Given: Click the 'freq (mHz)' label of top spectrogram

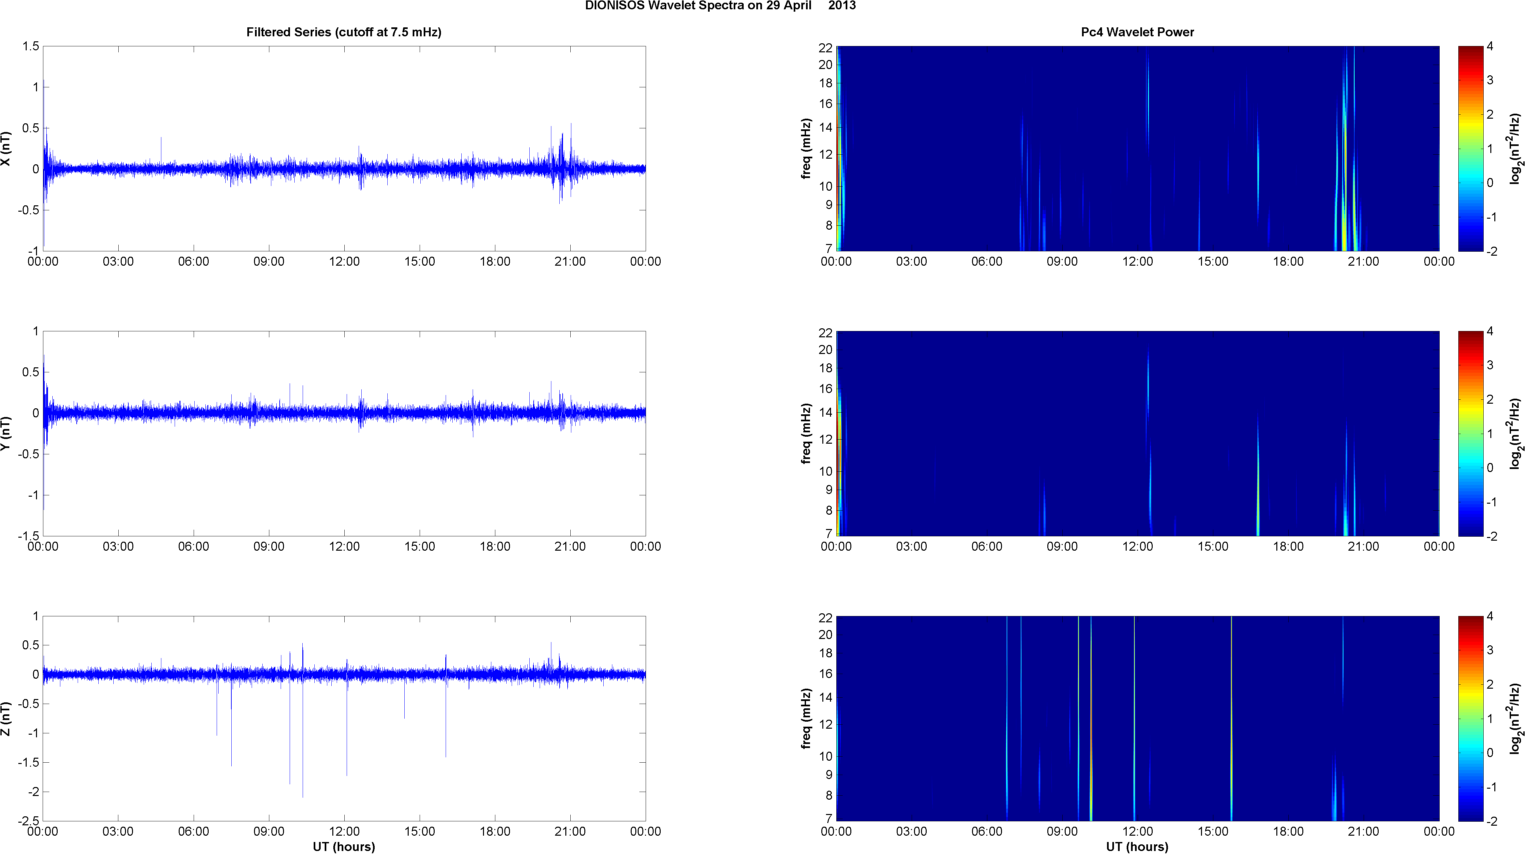Looking at the screenshot, I should coord(806,149).
